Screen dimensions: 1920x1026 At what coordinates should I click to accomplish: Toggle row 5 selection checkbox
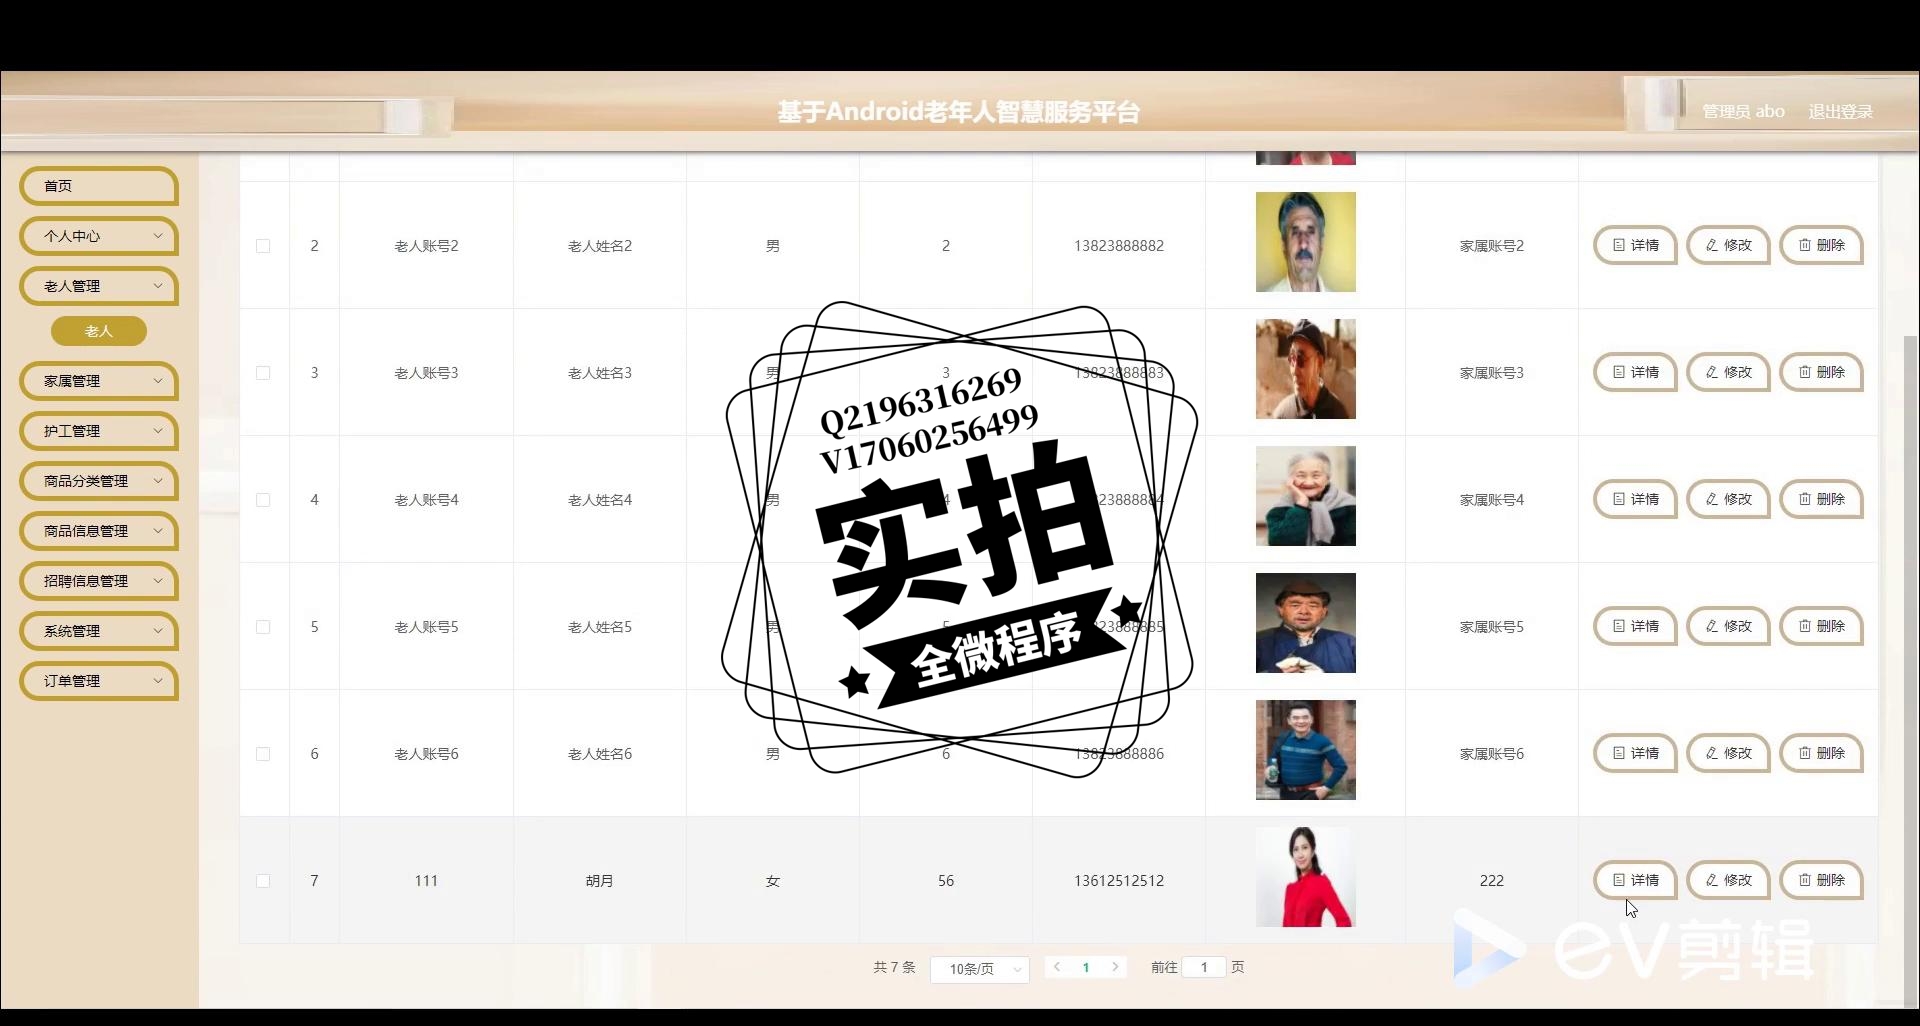click(263, 627)
